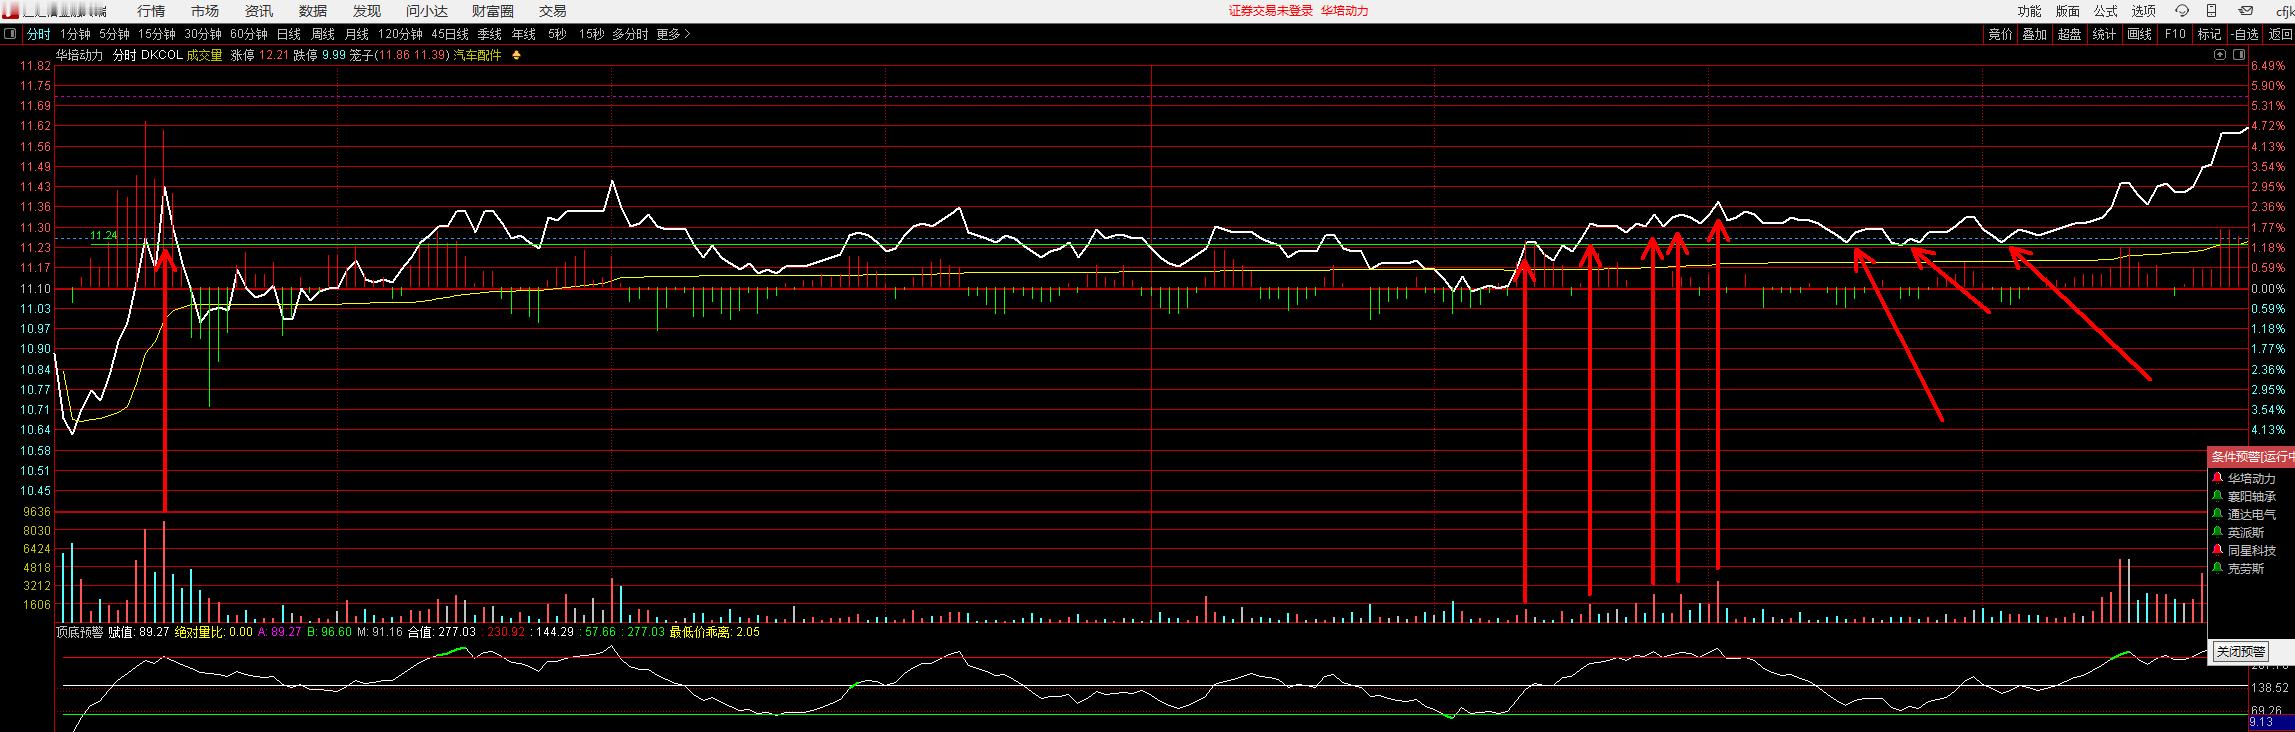Click the 返回 back button
Viewport: 2295px width, 732px height.
click(x=2279, y=34)
